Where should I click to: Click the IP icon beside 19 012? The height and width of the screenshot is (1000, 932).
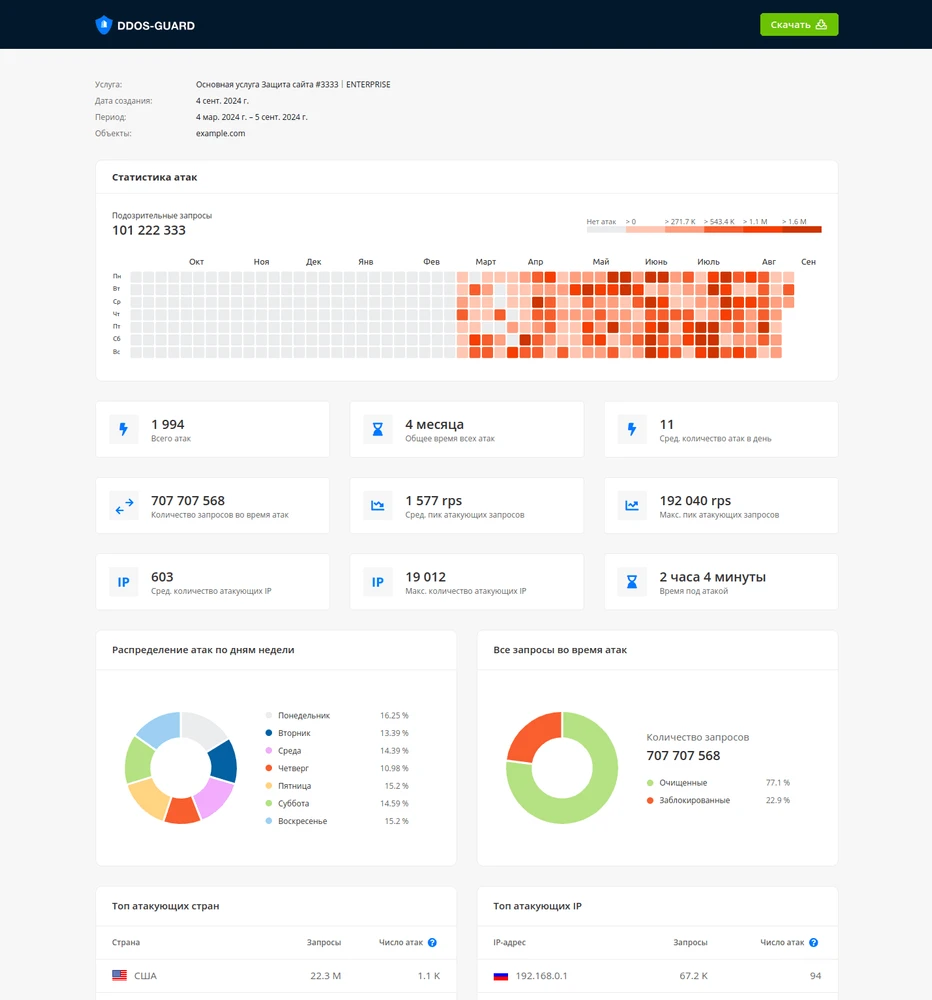pyautogui.click(x=378, y=582)
